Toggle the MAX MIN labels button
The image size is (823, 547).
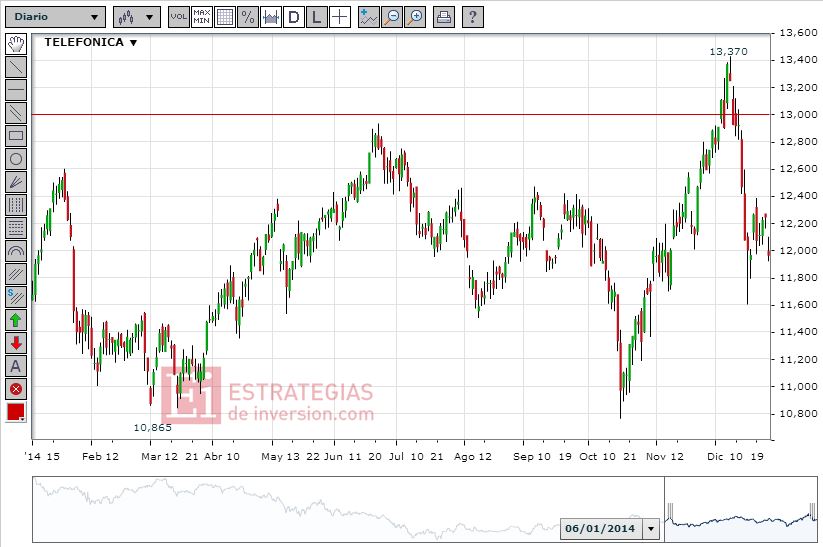tap(202, 17)
